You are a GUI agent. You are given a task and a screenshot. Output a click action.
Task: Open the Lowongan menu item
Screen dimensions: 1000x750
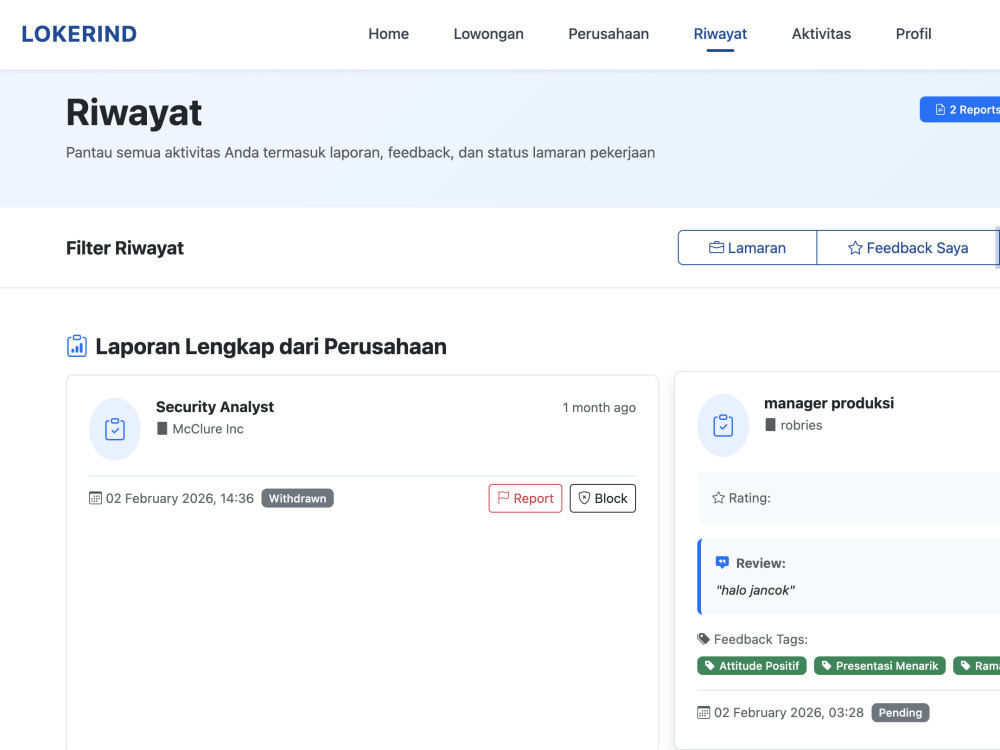(x=489, y=34)
